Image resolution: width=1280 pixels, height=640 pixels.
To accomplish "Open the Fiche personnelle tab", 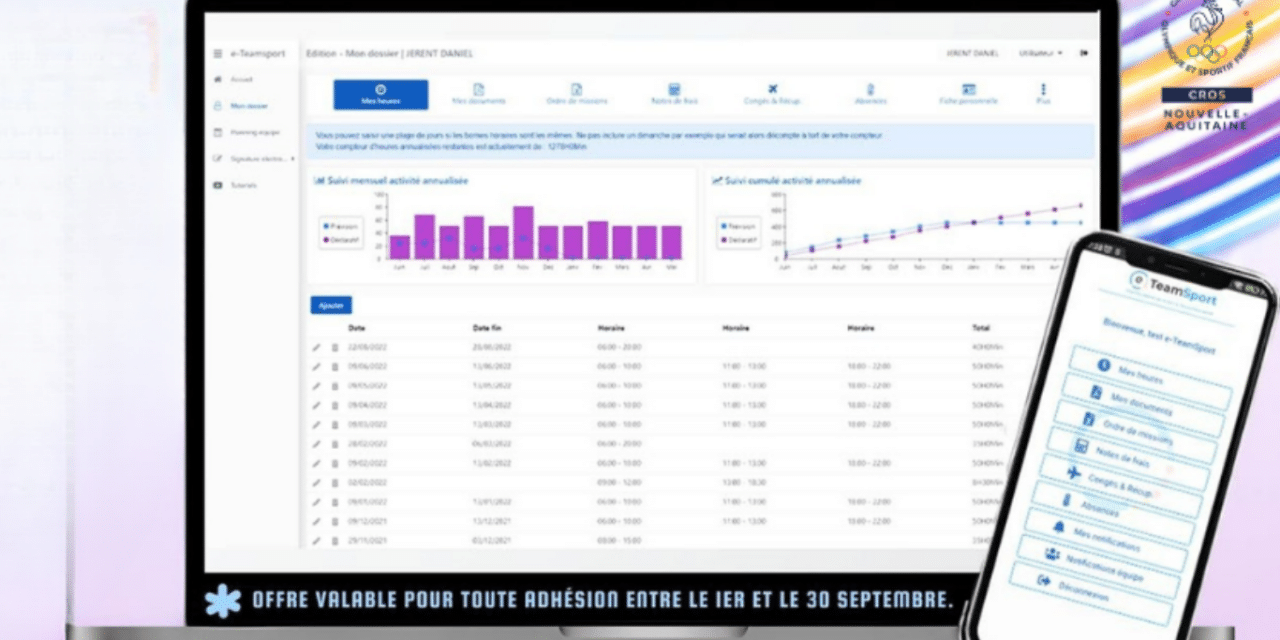I will [x=968, y=95].
